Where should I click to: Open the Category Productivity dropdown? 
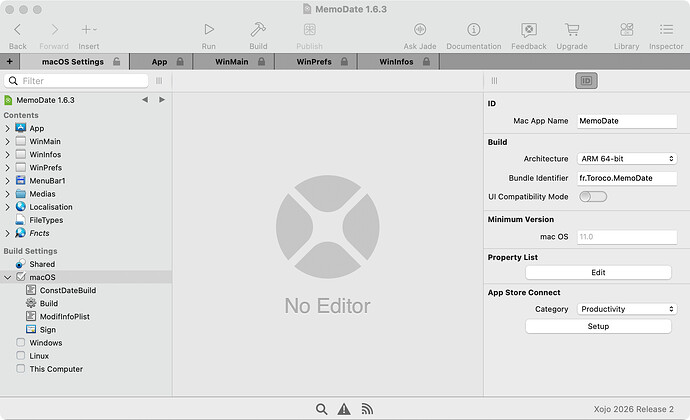(x=627, y=309)
